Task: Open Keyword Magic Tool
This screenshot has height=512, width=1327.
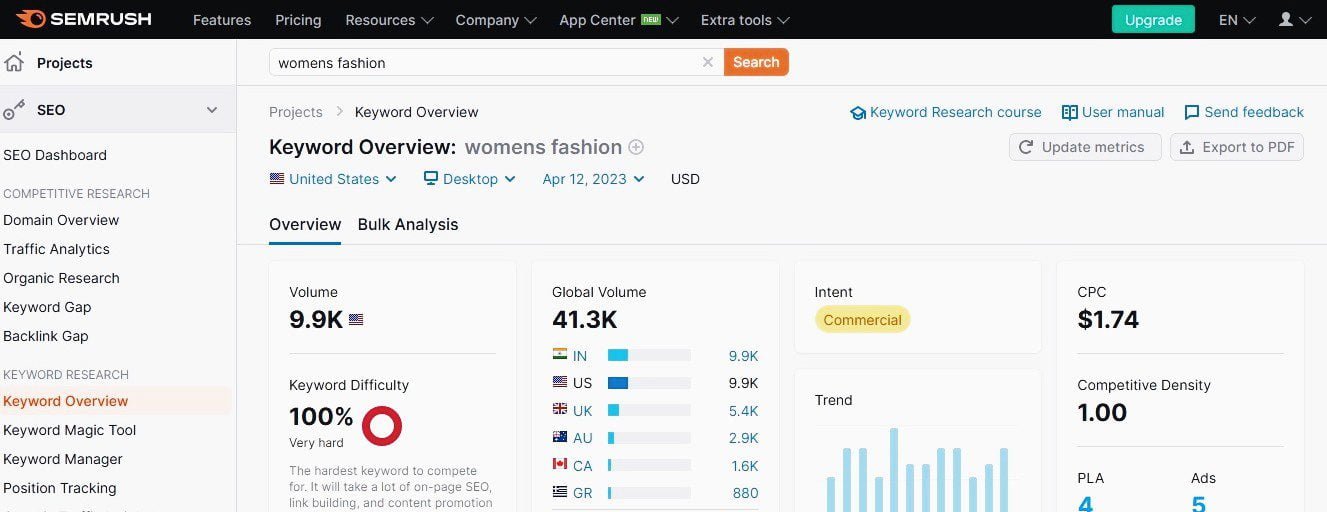Action: tap(70, 430)
